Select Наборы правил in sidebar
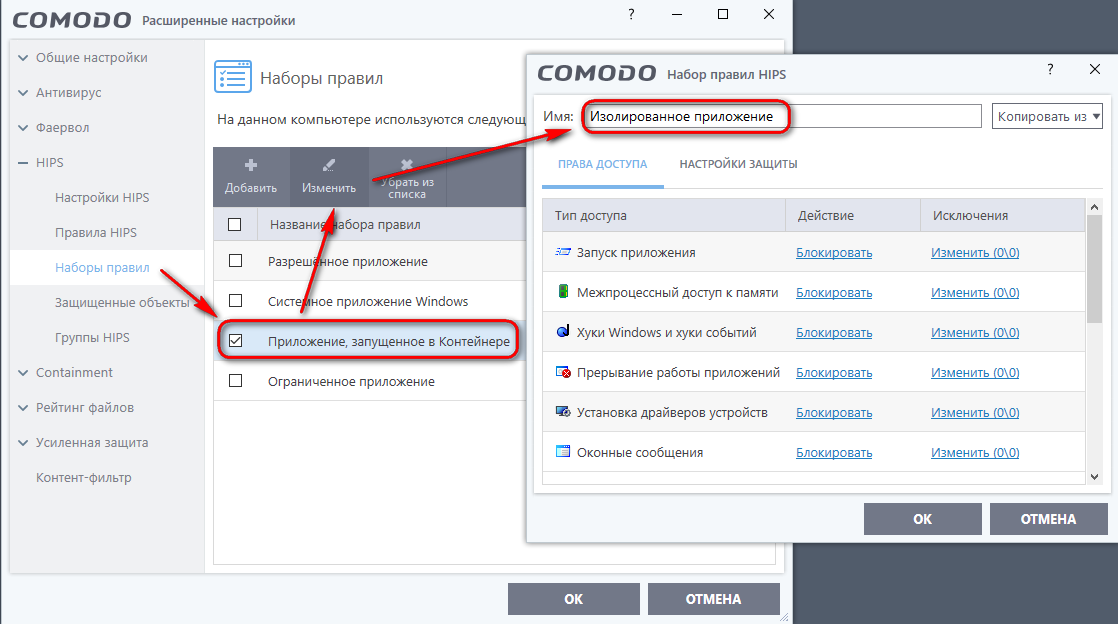Viewport: 1118px width, 624px height. [x=102, y=267]
